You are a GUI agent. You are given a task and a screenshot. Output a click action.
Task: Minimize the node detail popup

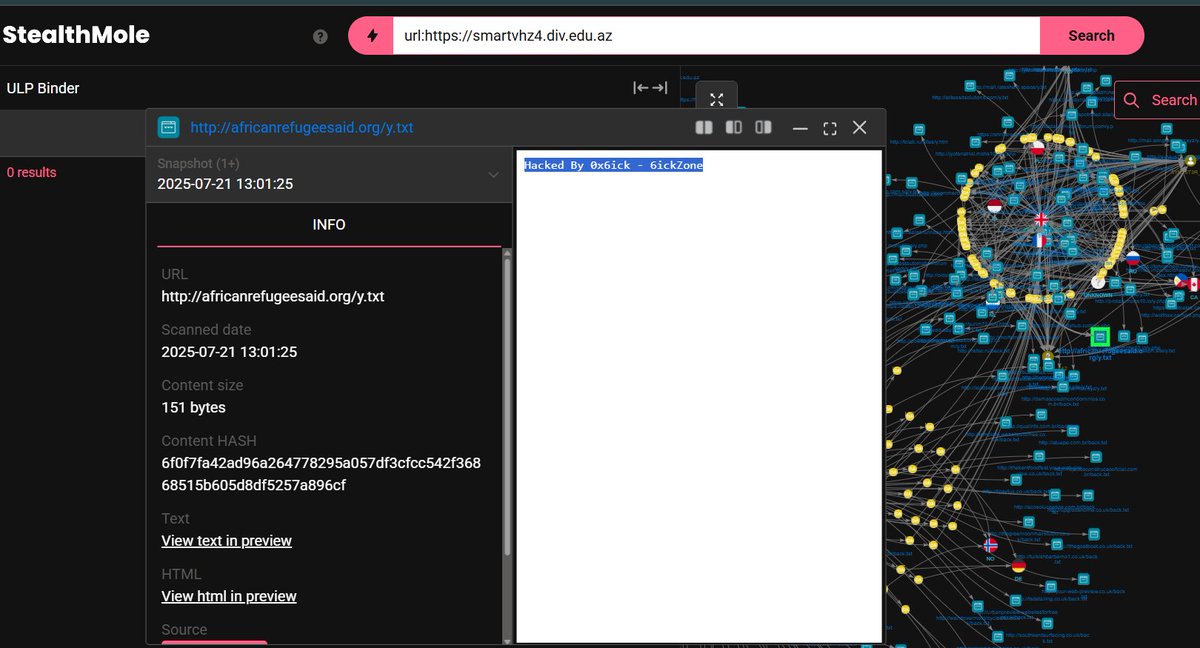(800, 128)
